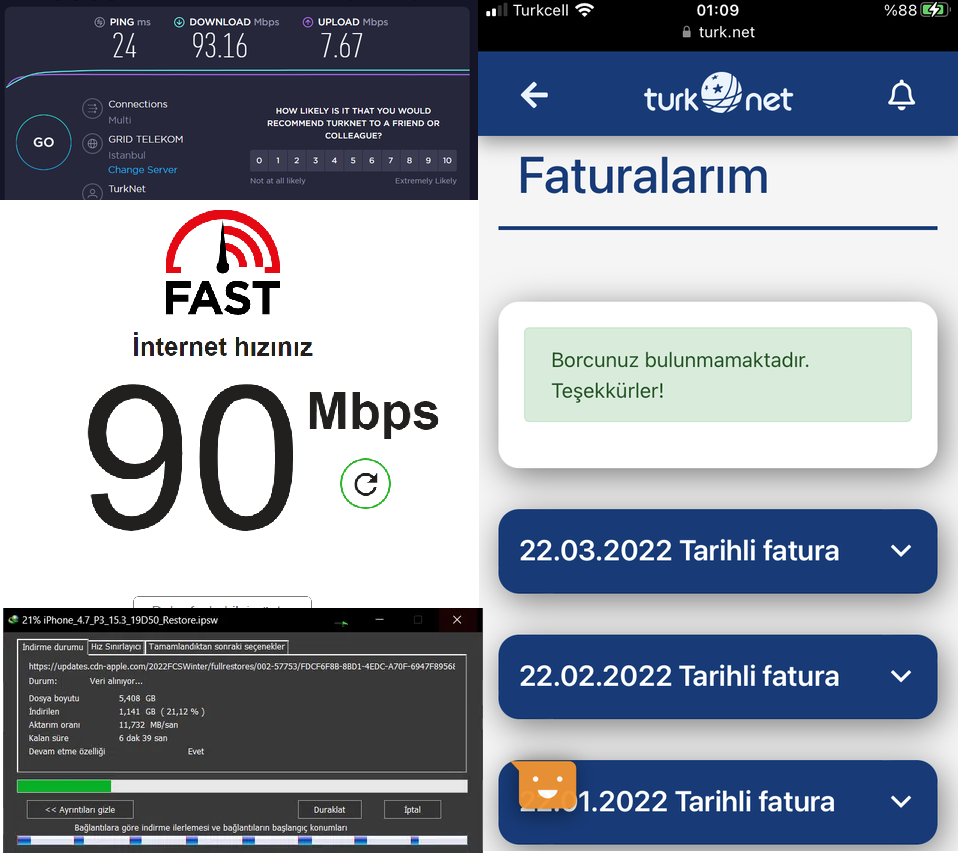
Task: Rate recommendation score 2
Action: click(297, 160)
